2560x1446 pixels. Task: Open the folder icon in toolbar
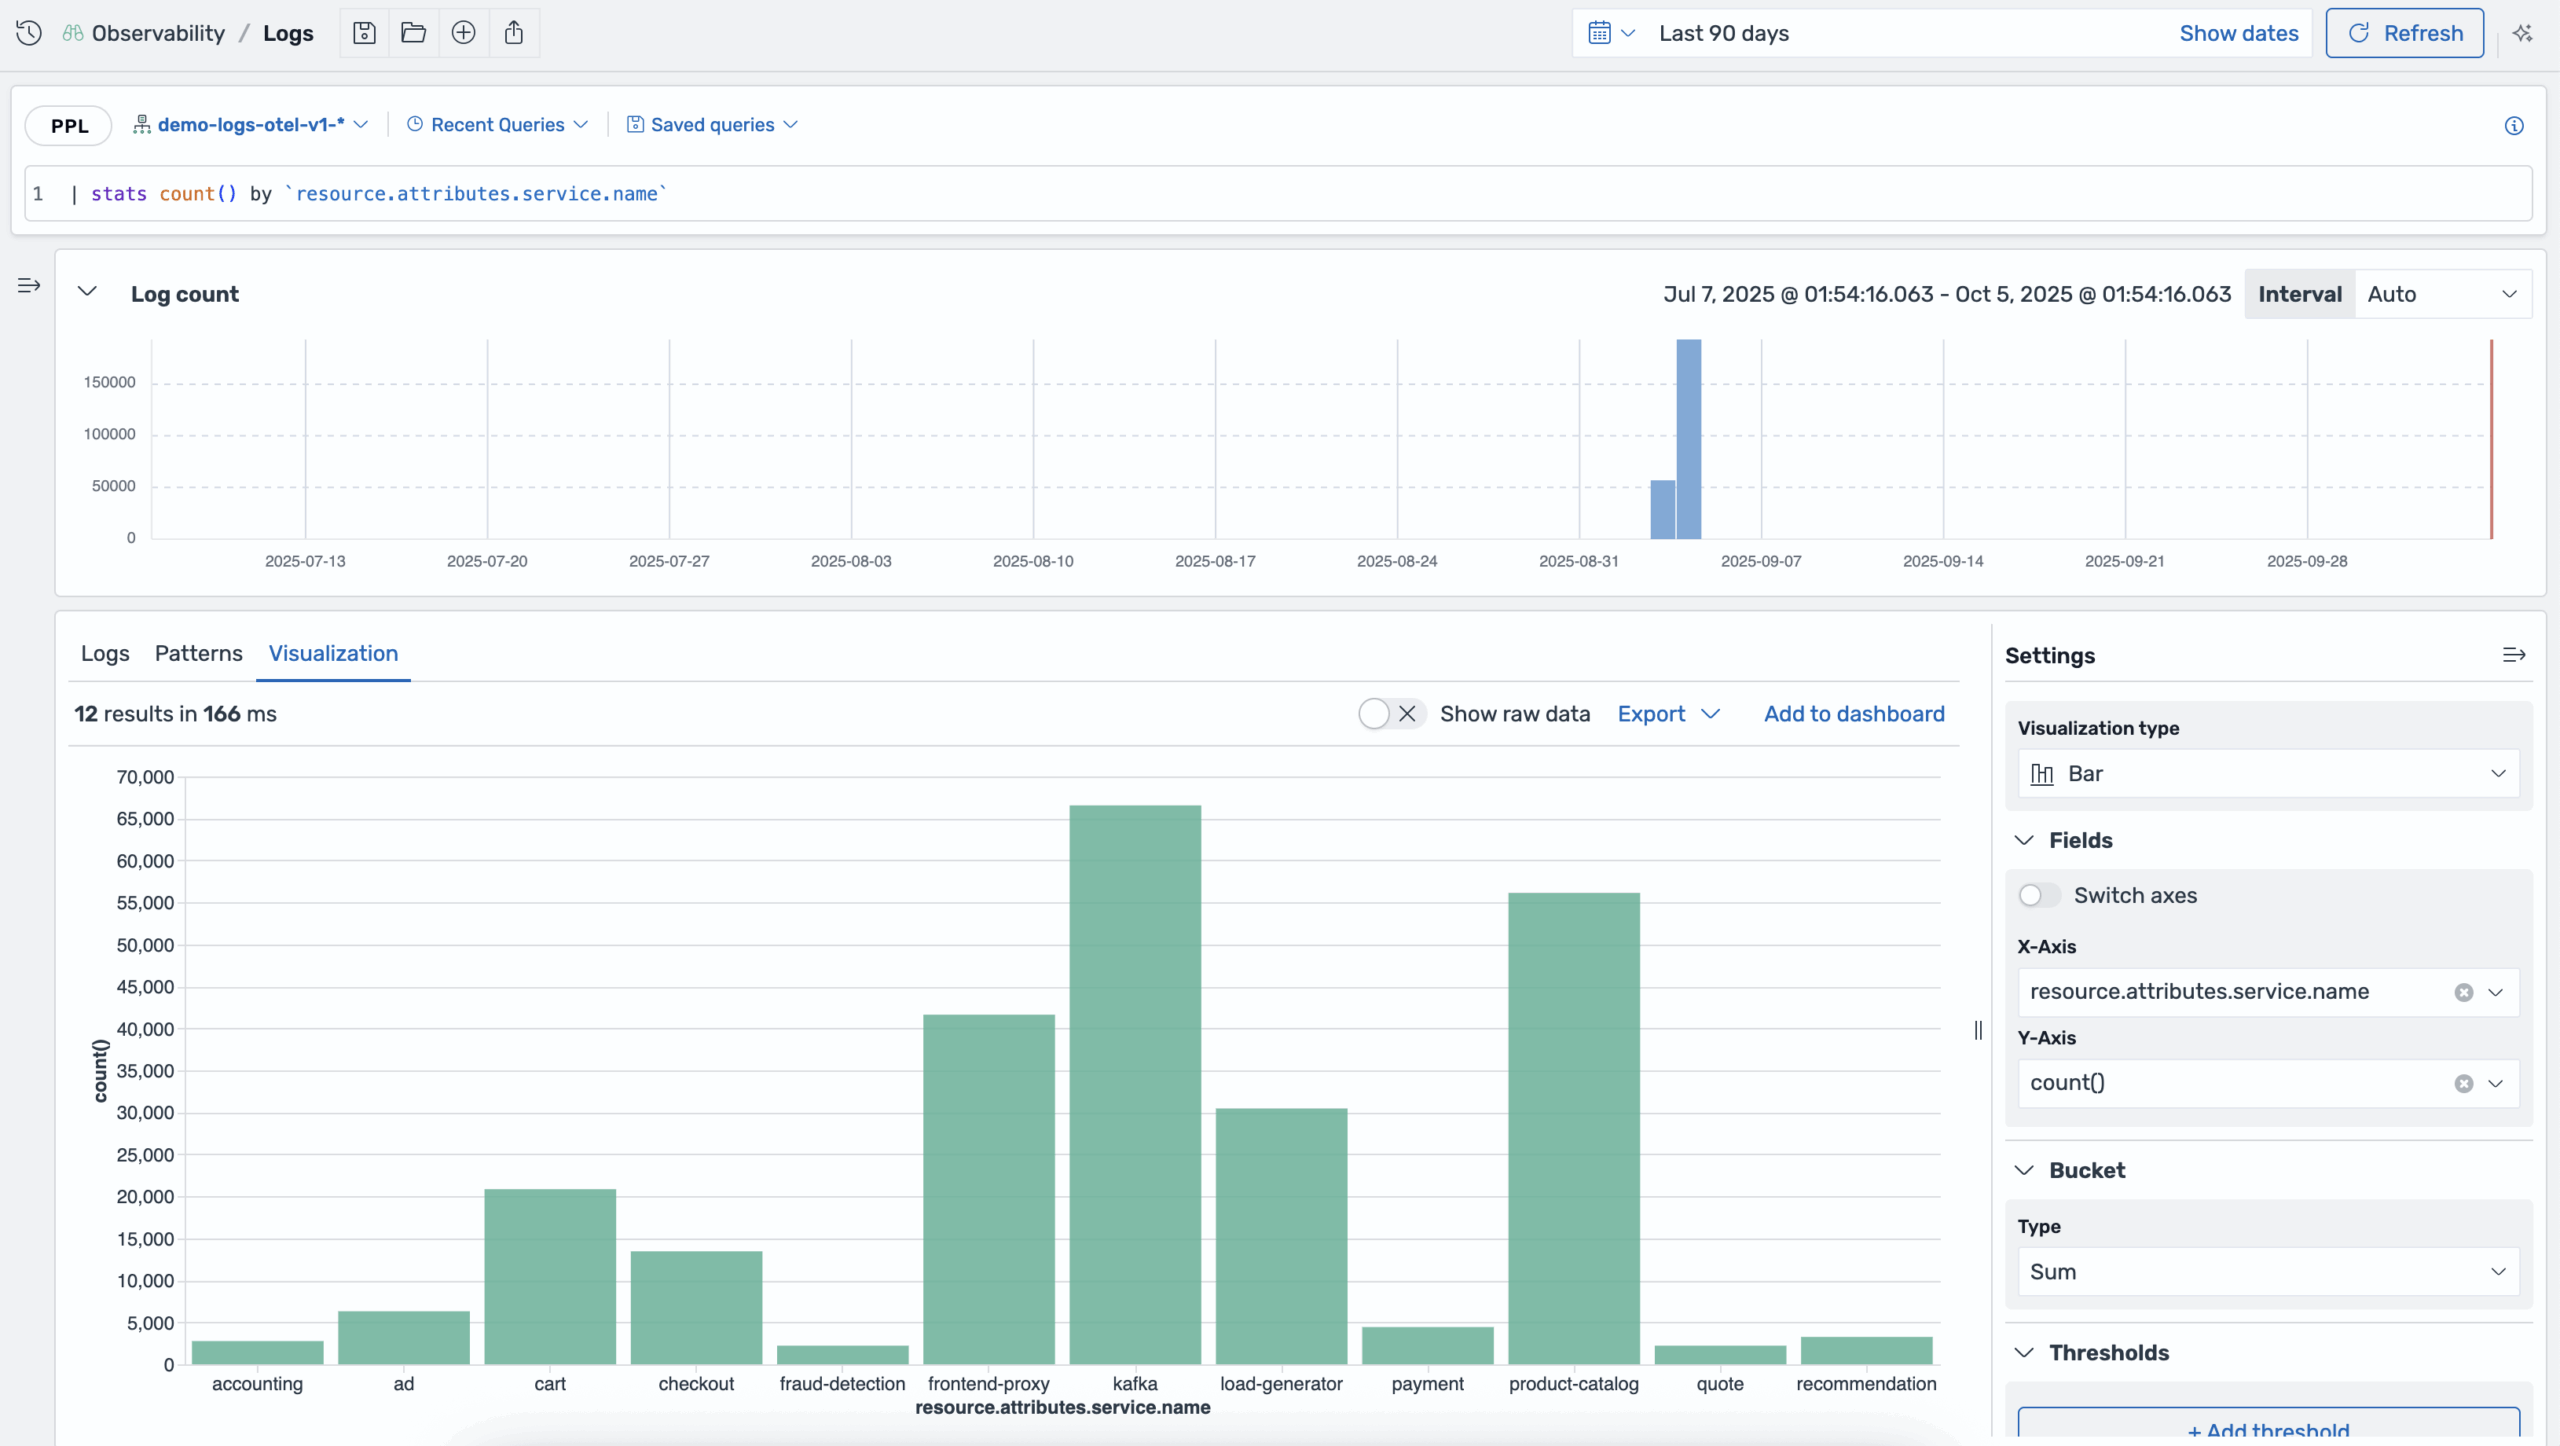click(x=413, y=33)
